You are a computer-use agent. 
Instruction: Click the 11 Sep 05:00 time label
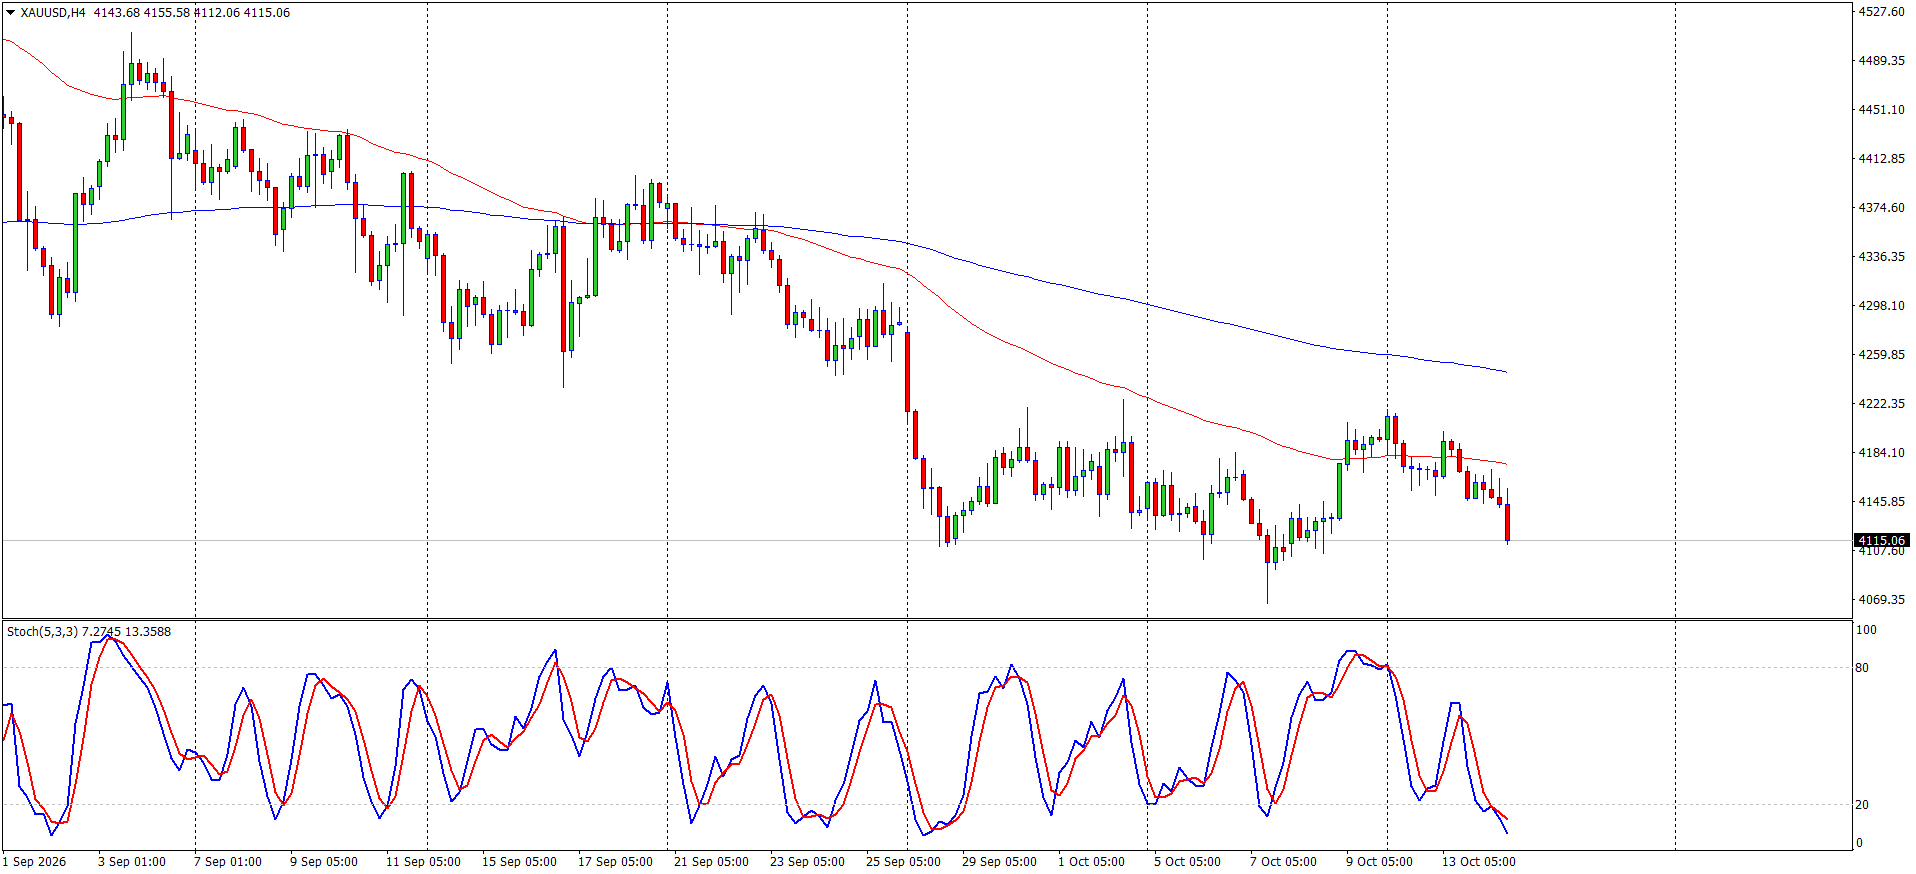(423, 862)
